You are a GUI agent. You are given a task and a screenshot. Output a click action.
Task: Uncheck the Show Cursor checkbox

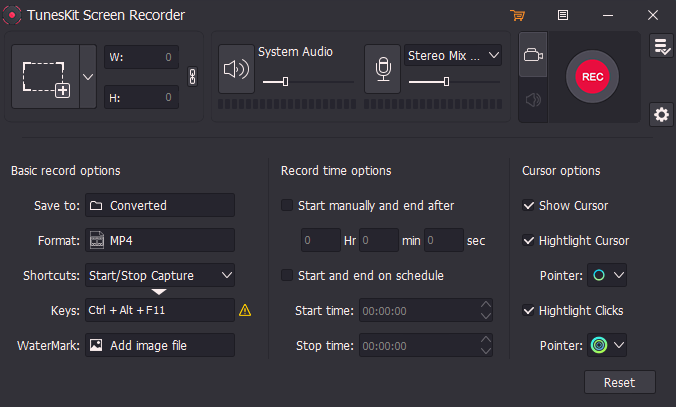(x=529, y=206)
